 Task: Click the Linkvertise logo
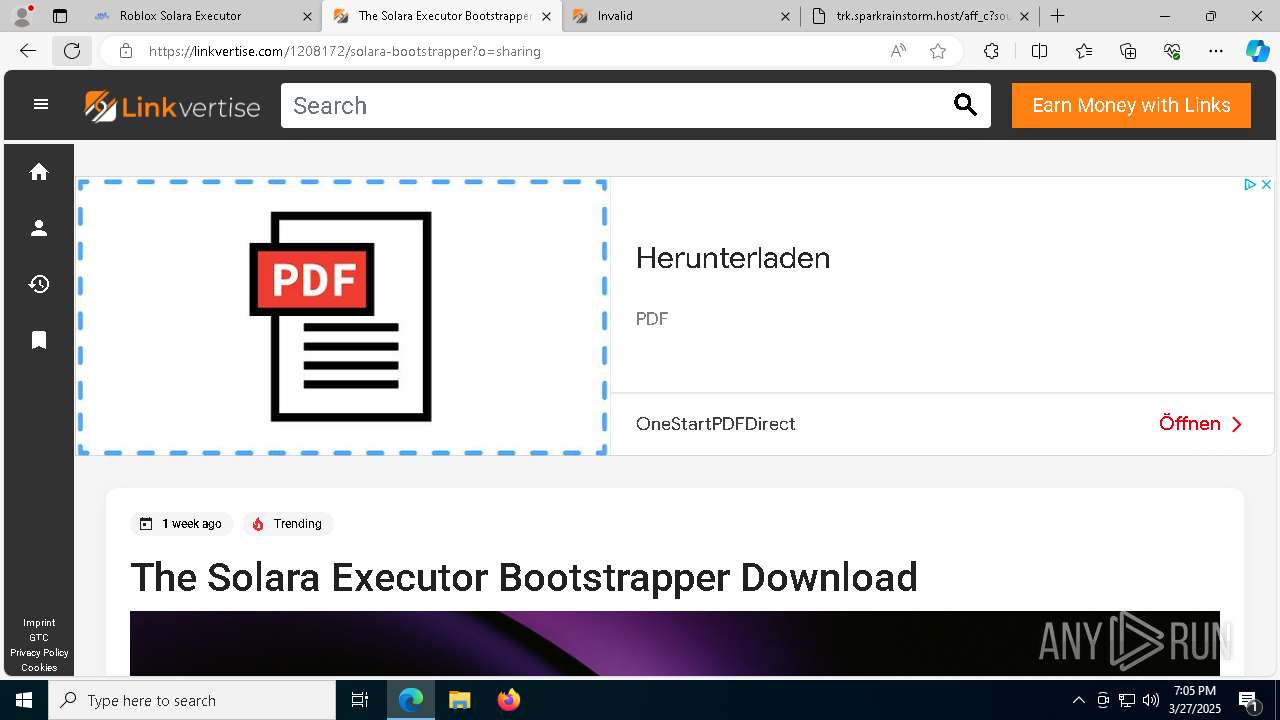[172, 106]
